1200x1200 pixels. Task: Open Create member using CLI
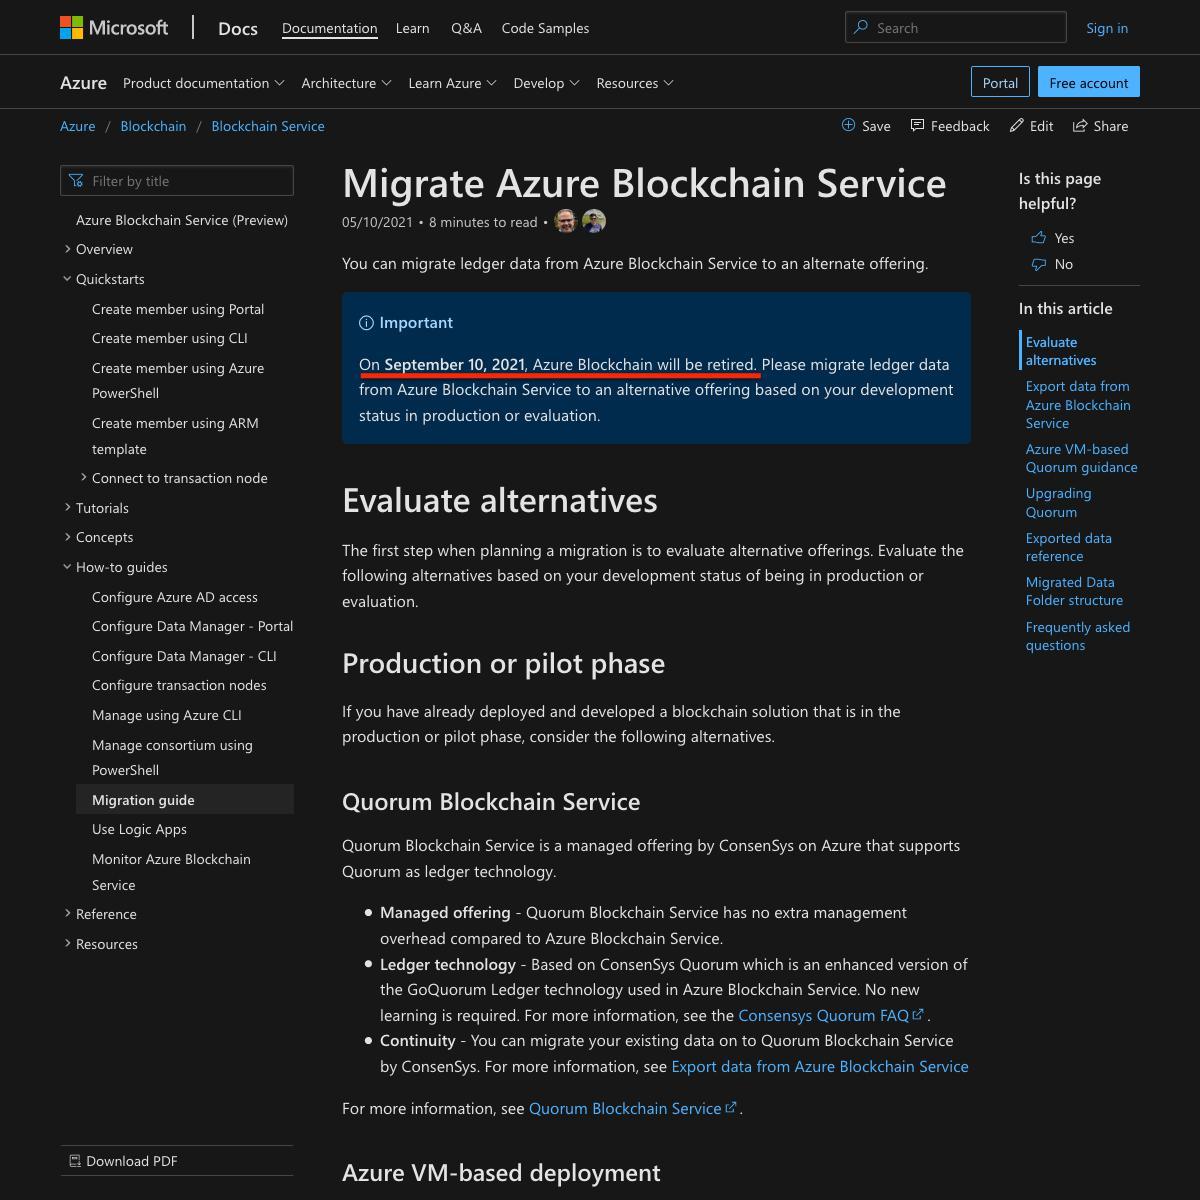click(x=170, y=338)
